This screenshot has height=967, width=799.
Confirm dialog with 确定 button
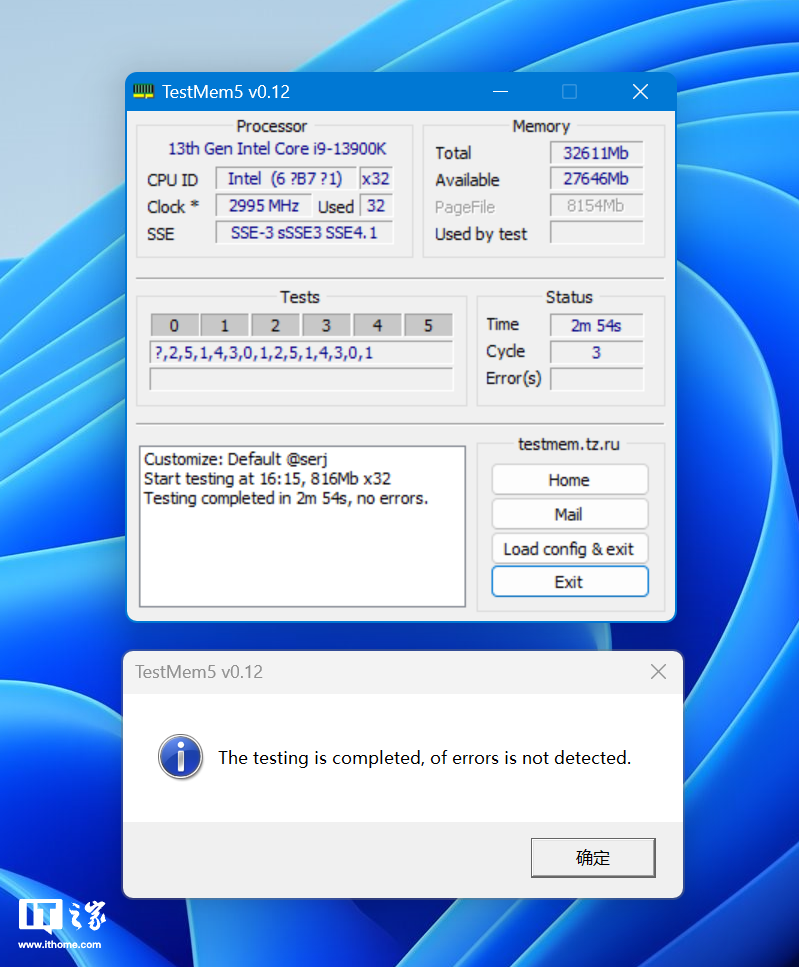tap(592, 858)
